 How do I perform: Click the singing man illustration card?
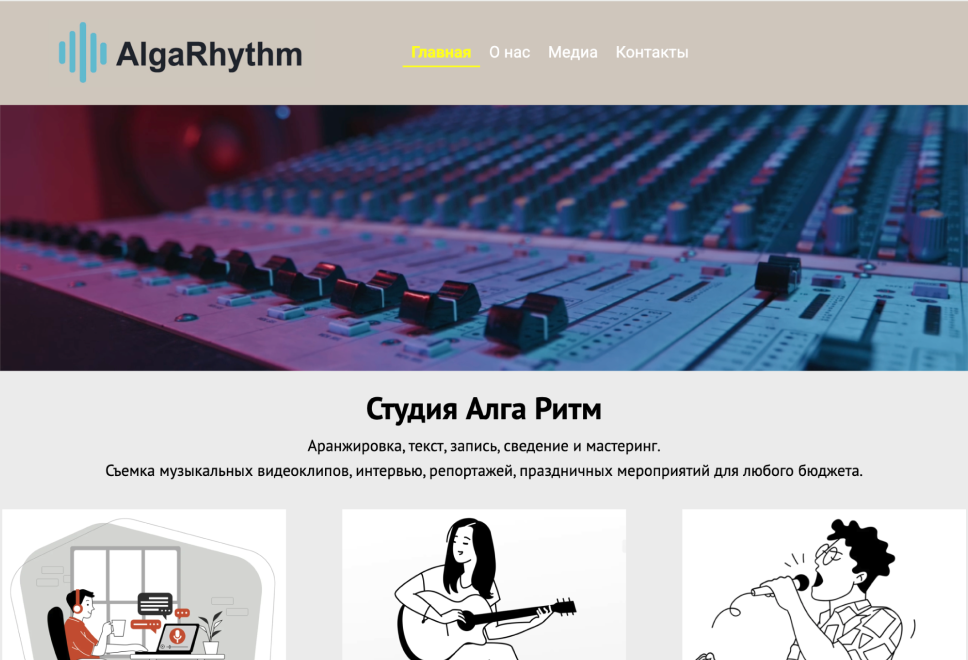tap(820, 585)
